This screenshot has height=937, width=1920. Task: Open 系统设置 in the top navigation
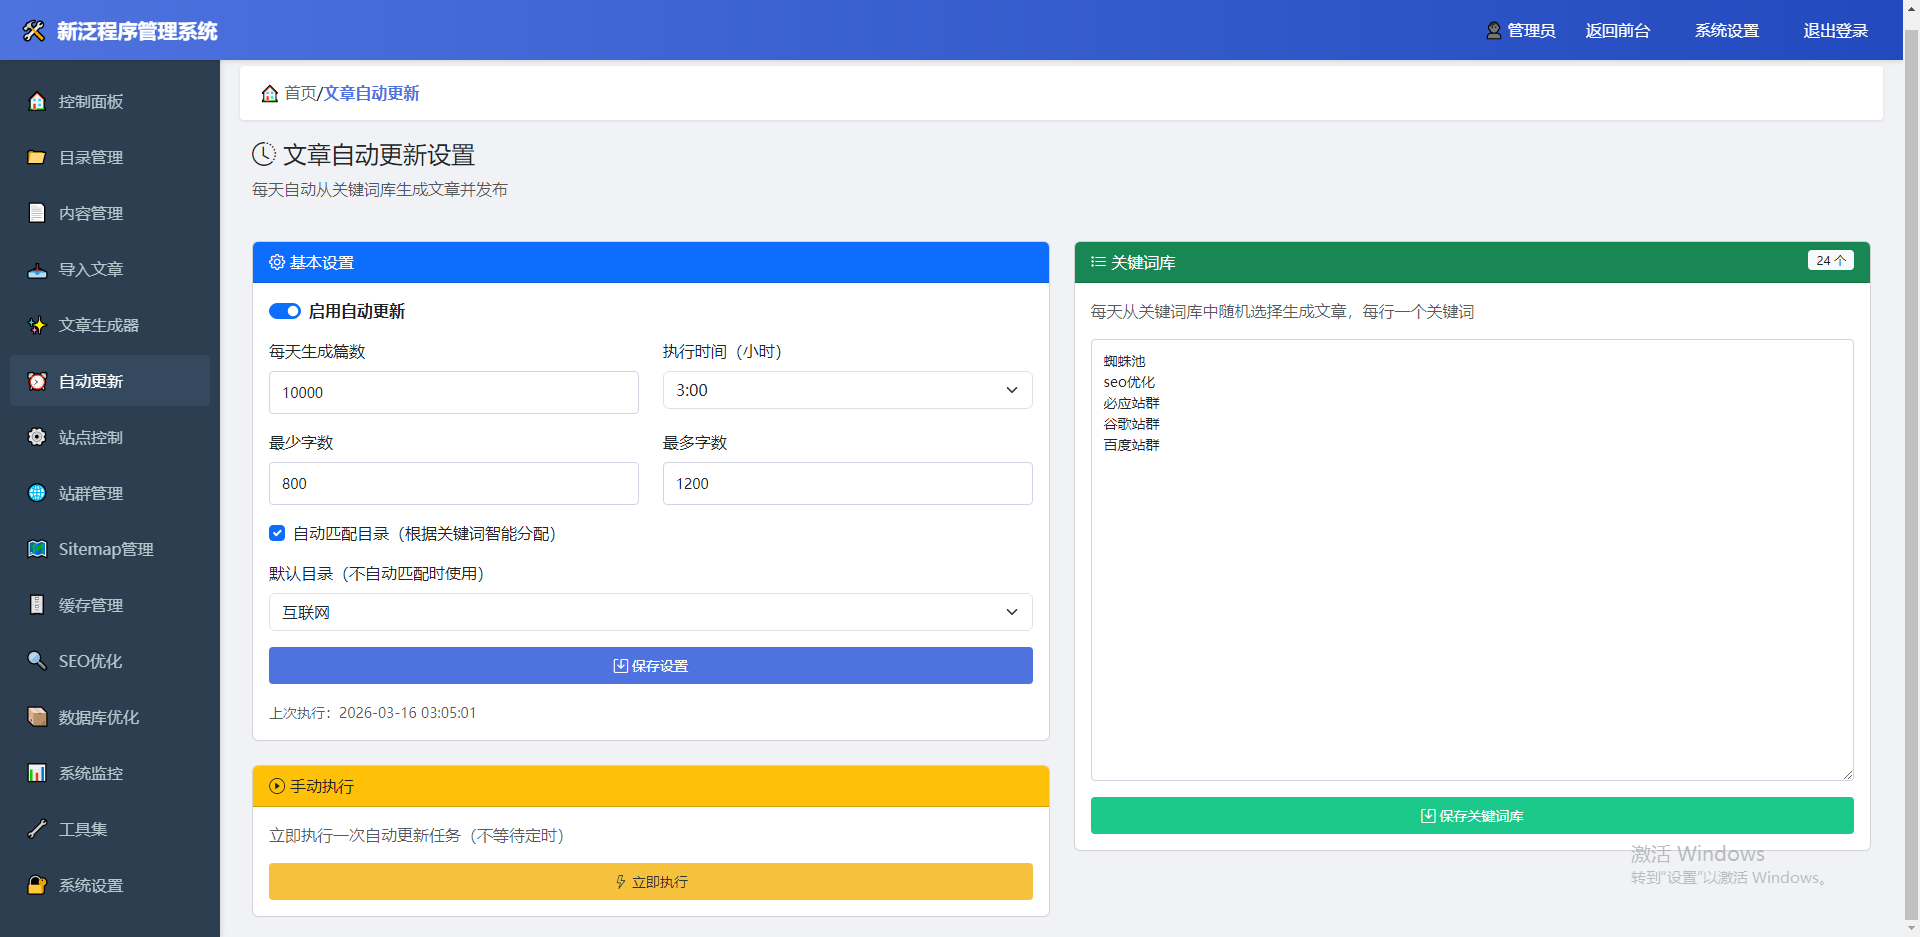[1726, 31]
